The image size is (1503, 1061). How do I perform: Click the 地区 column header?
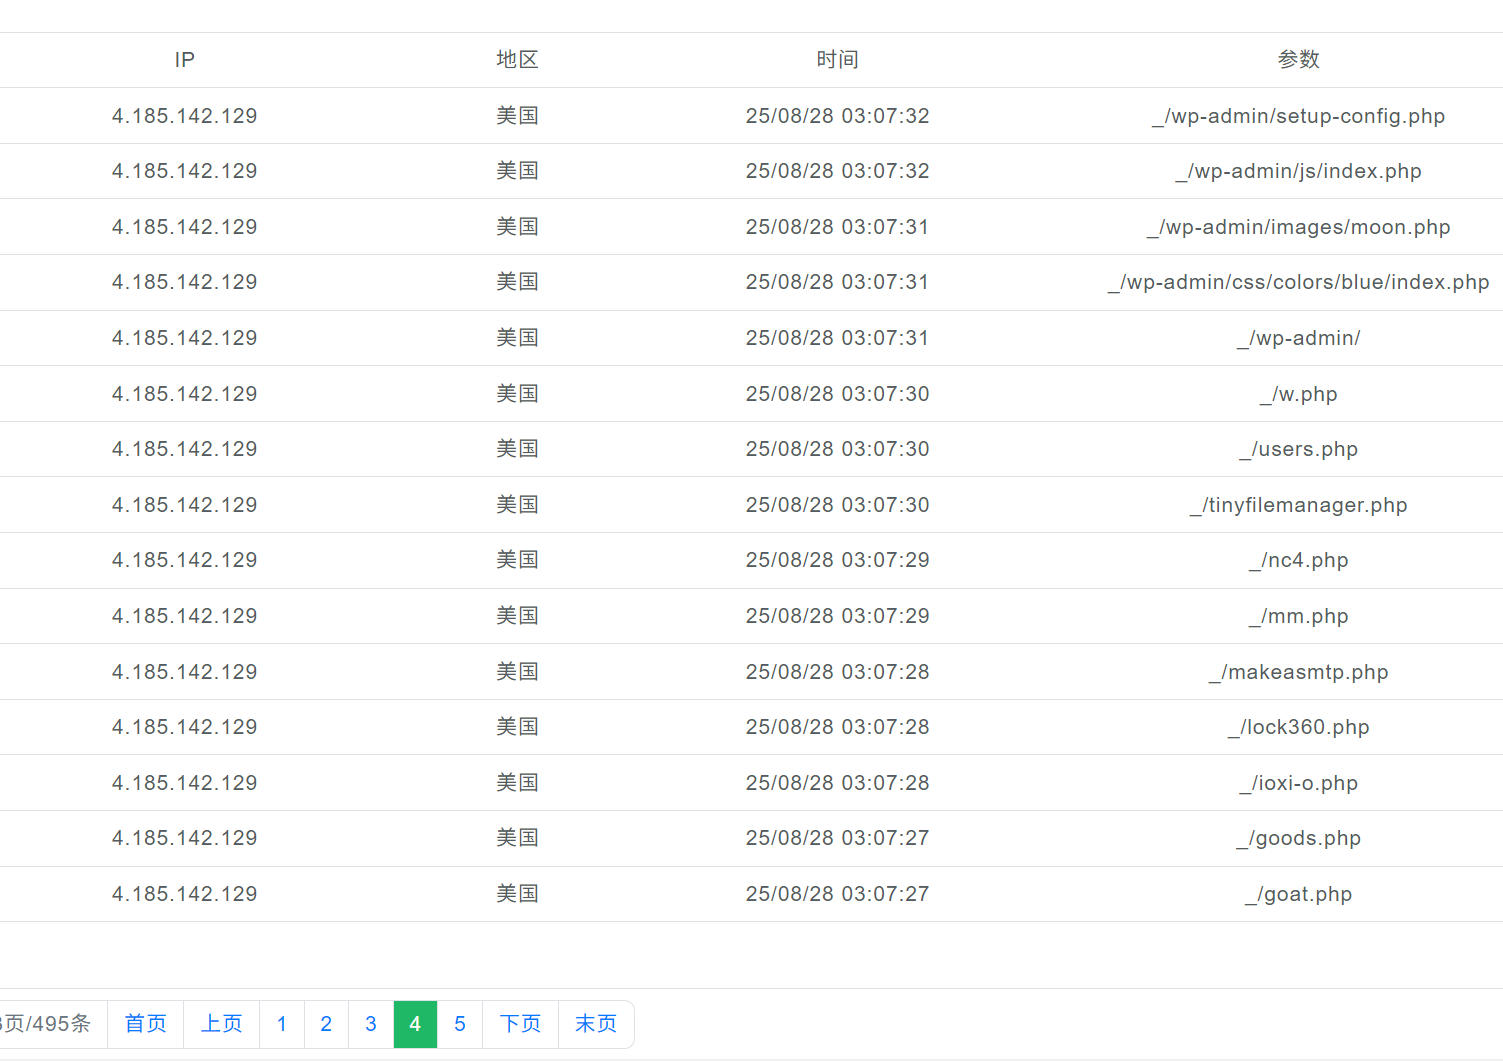517,59
